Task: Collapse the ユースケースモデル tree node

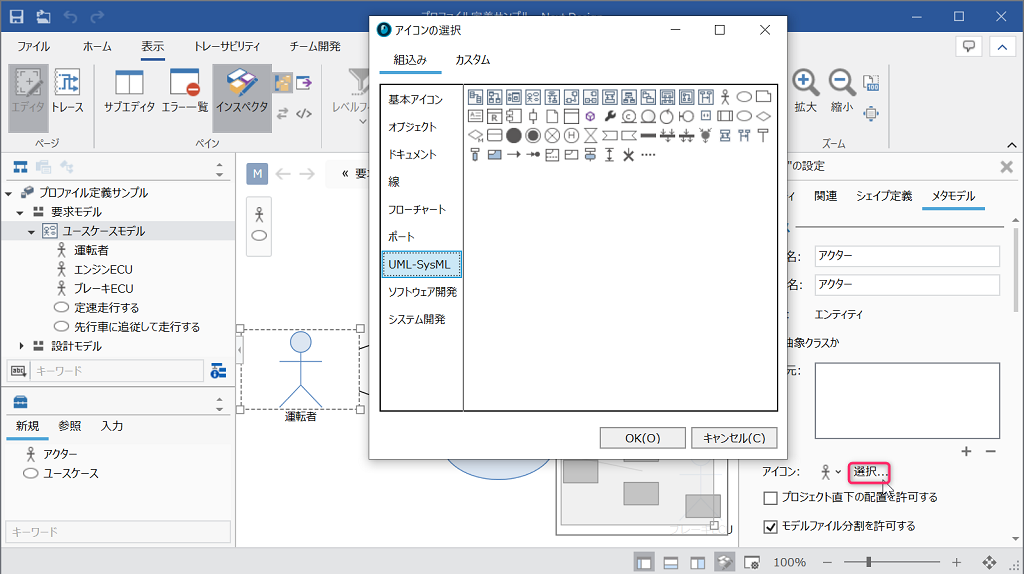Action: (31, 231)
